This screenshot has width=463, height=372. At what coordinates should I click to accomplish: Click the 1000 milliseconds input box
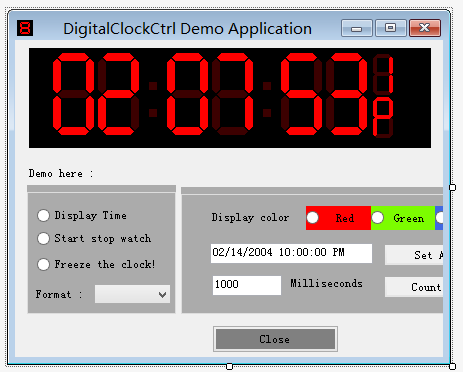pyautogui.click(x=247, y=285)
